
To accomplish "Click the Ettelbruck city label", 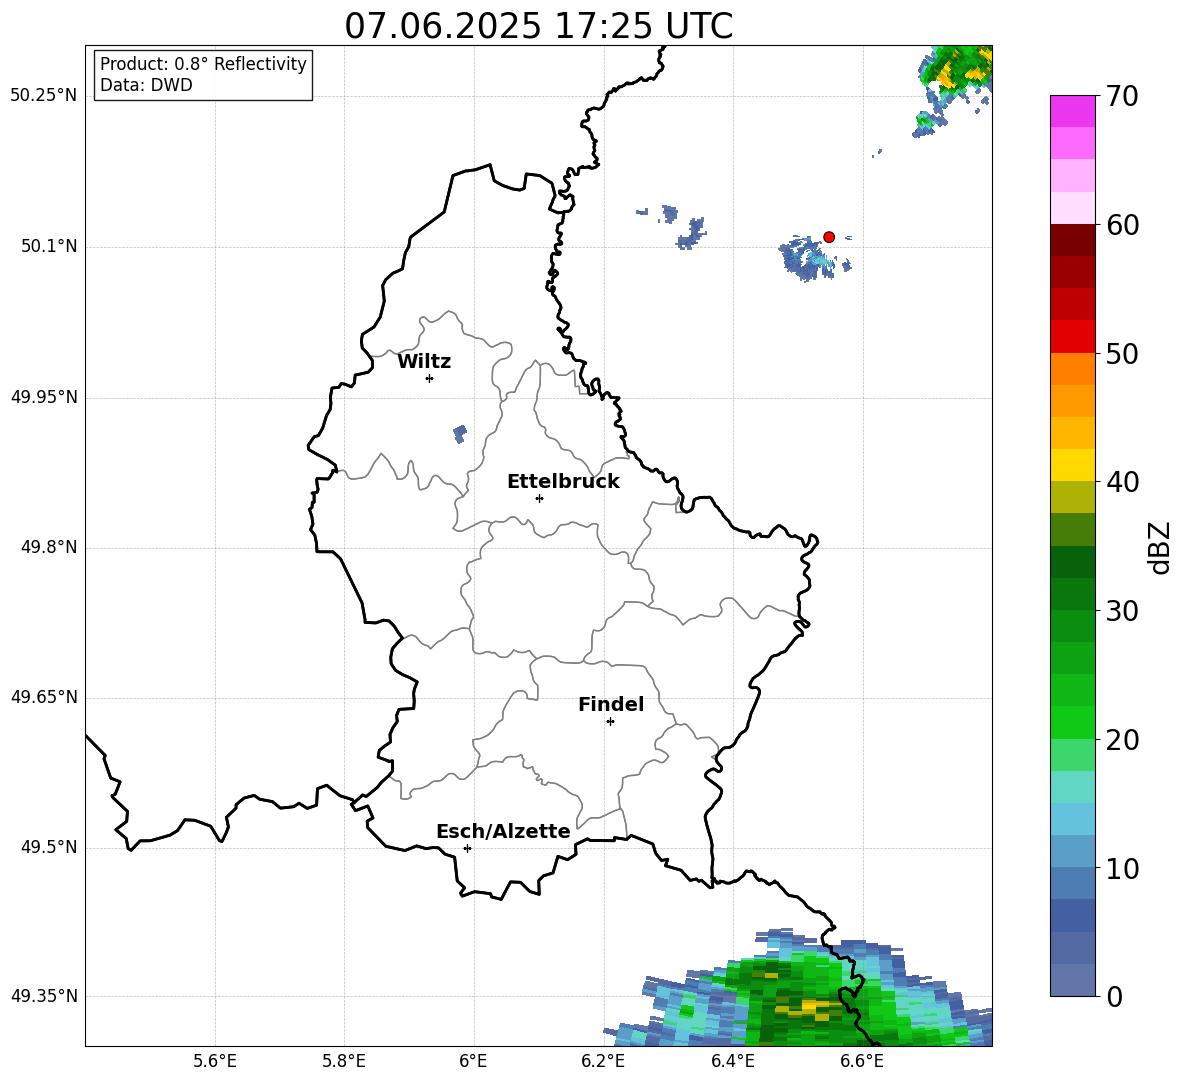I will pyautogui.click(x=563, y=482).
